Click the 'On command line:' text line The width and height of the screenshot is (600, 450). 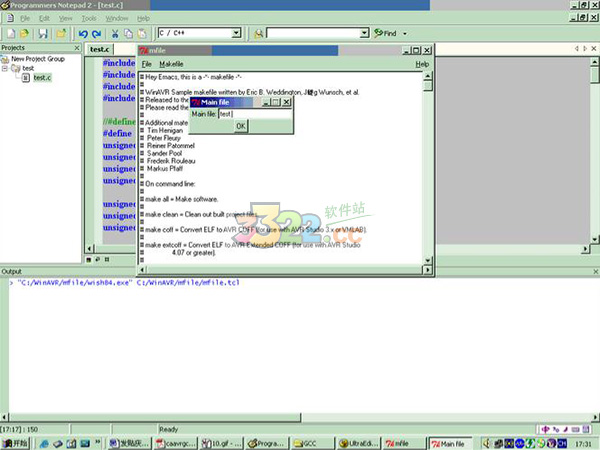coord(170,184)
